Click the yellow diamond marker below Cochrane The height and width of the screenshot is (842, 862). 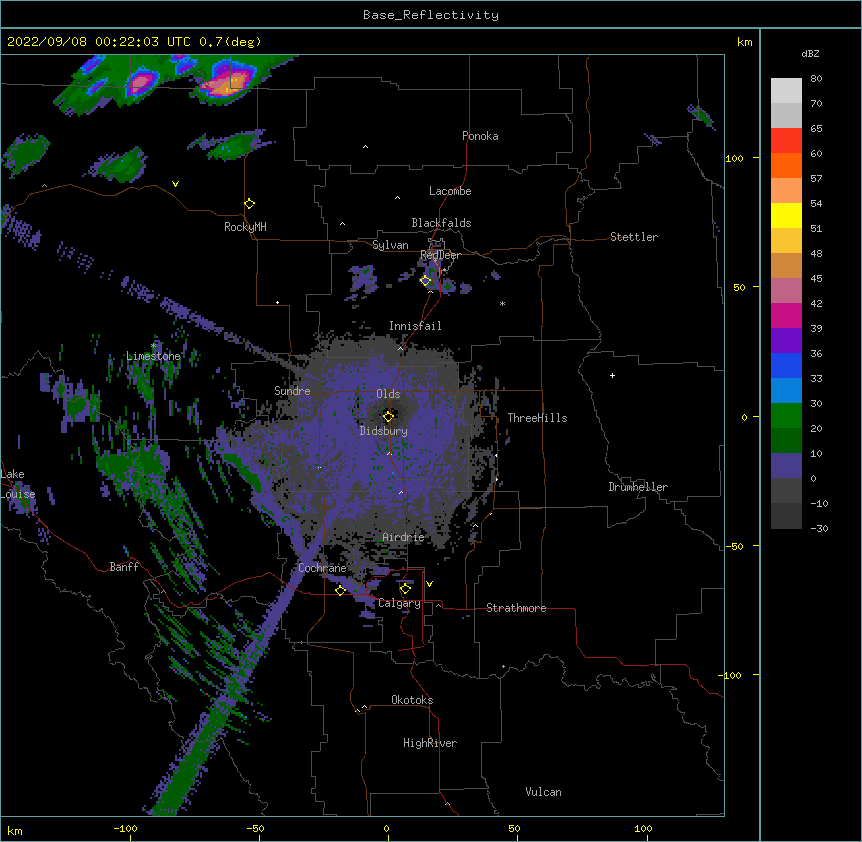click(340, 590)
